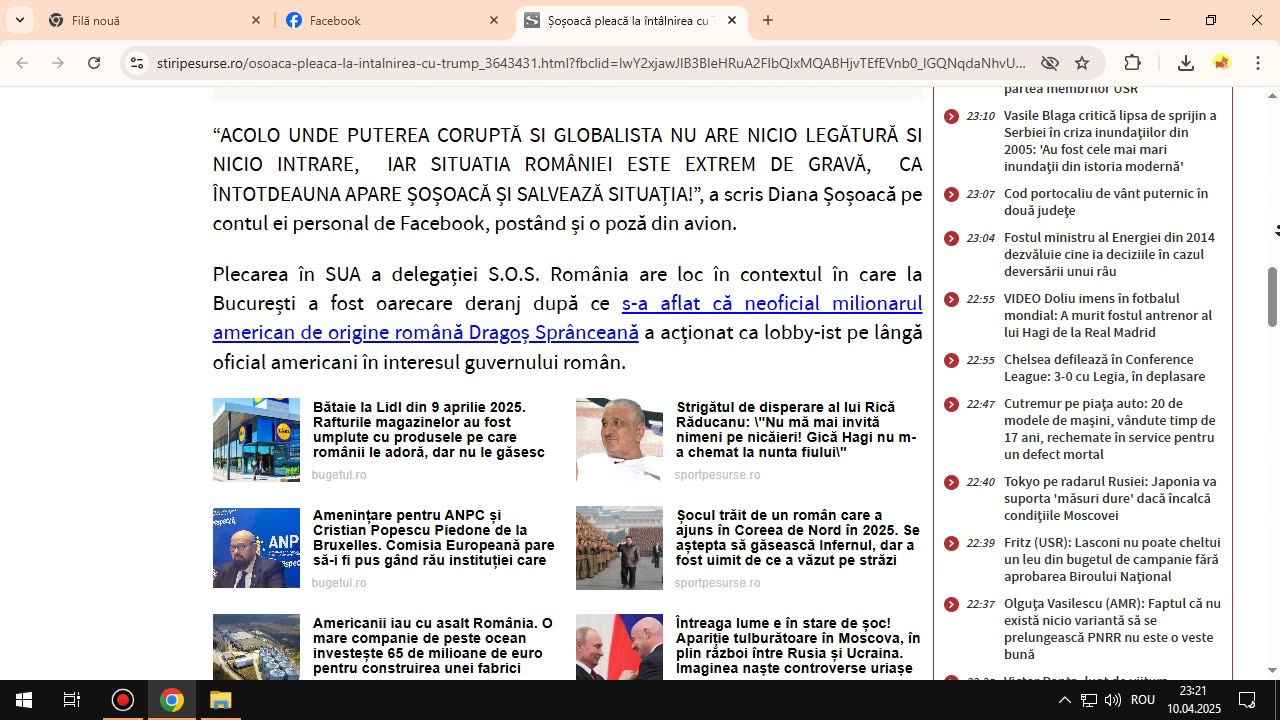Open link about milionarul american Dragoș Sprânceană
1280x720 pixels.
click(x=567, y=318)
